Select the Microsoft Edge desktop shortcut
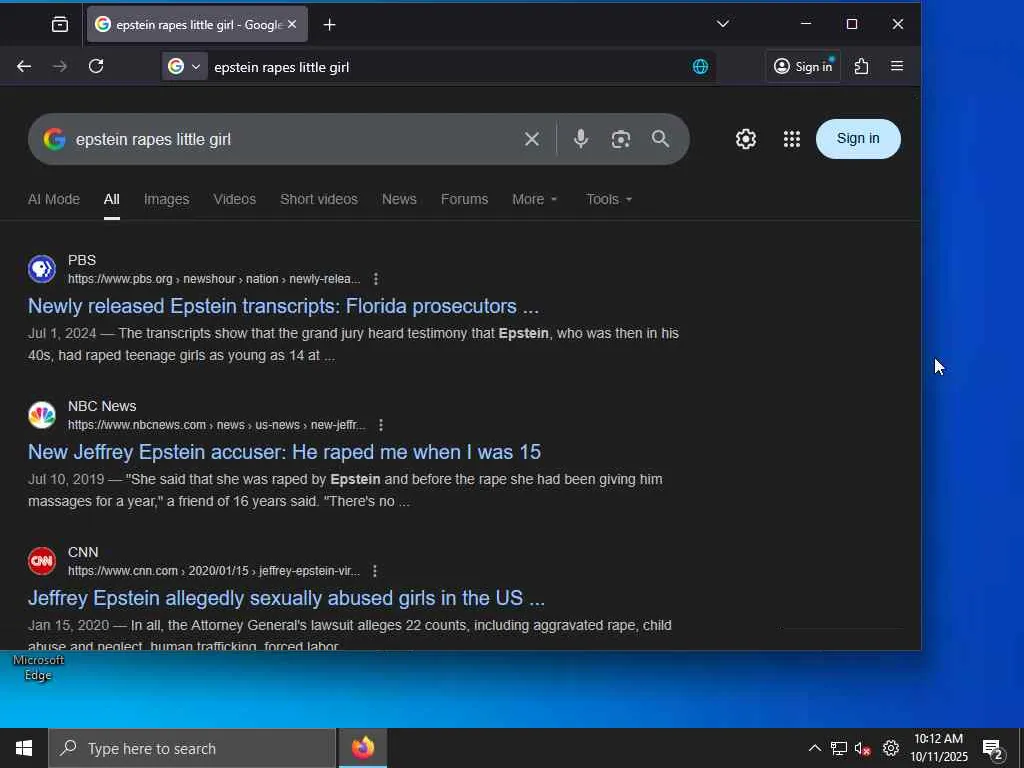The height and width of the screenshot is (768, 1024). (x=39, y=667)
